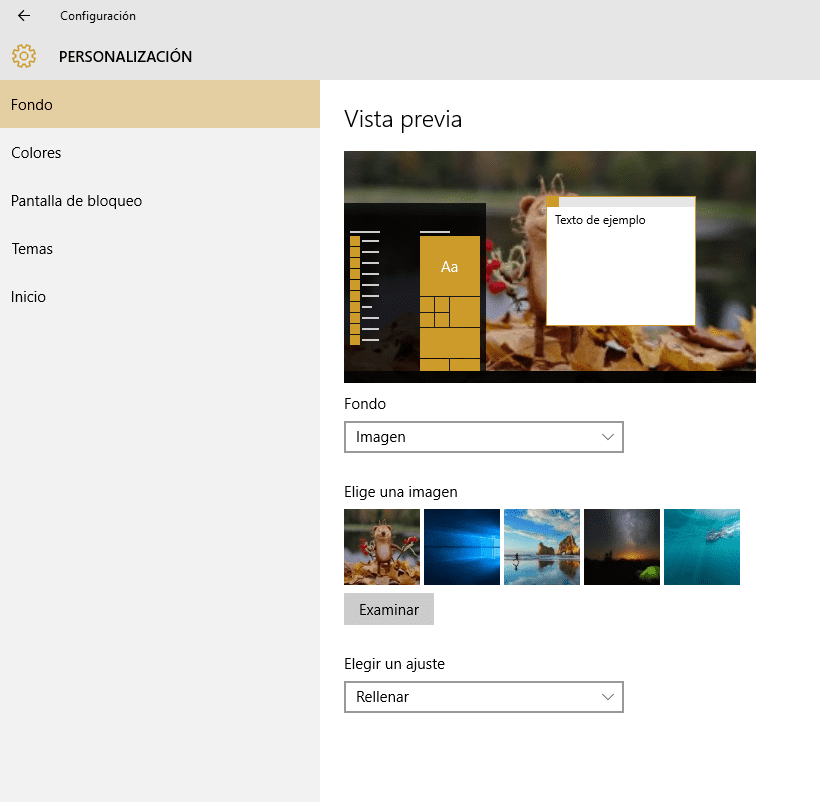The width and height of the screenshot is (820, 802).
Task: Expand the Rellenar fit dropdown
Action: (x=484, y=697)
